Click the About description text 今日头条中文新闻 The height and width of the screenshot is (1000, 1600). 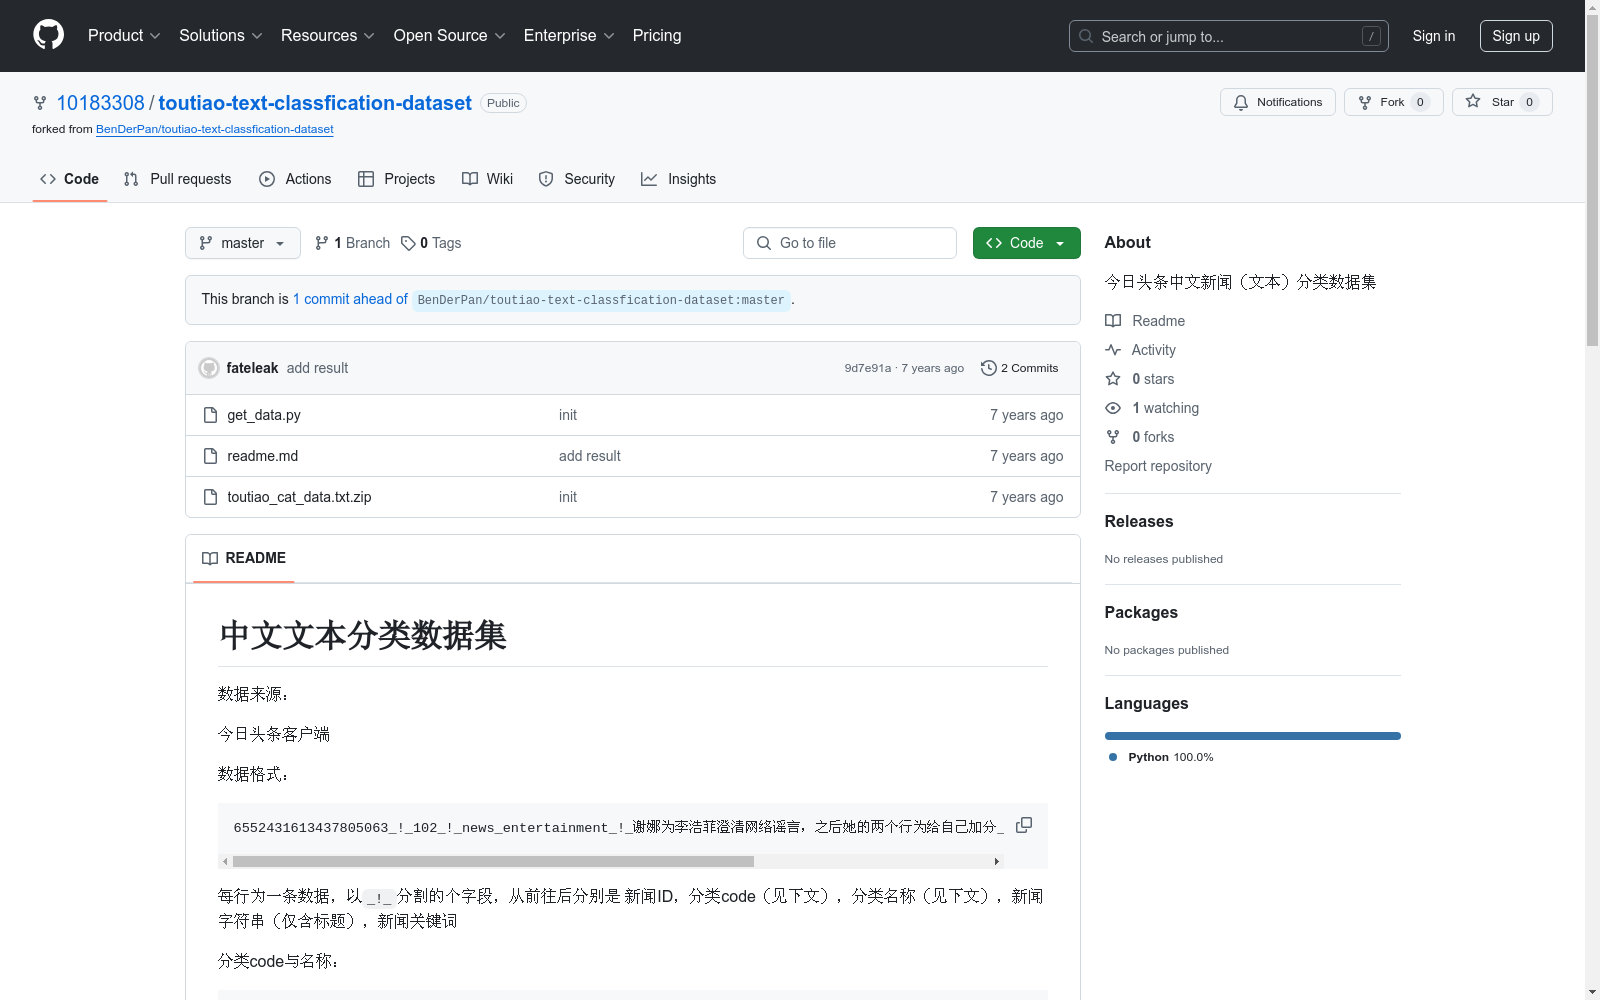[1240, 282]
